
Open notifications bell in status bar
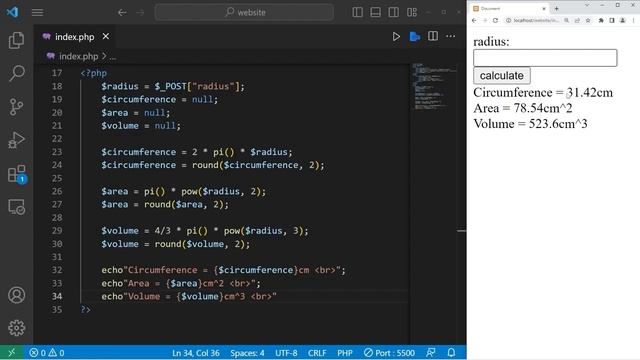[x=451, y=353]
